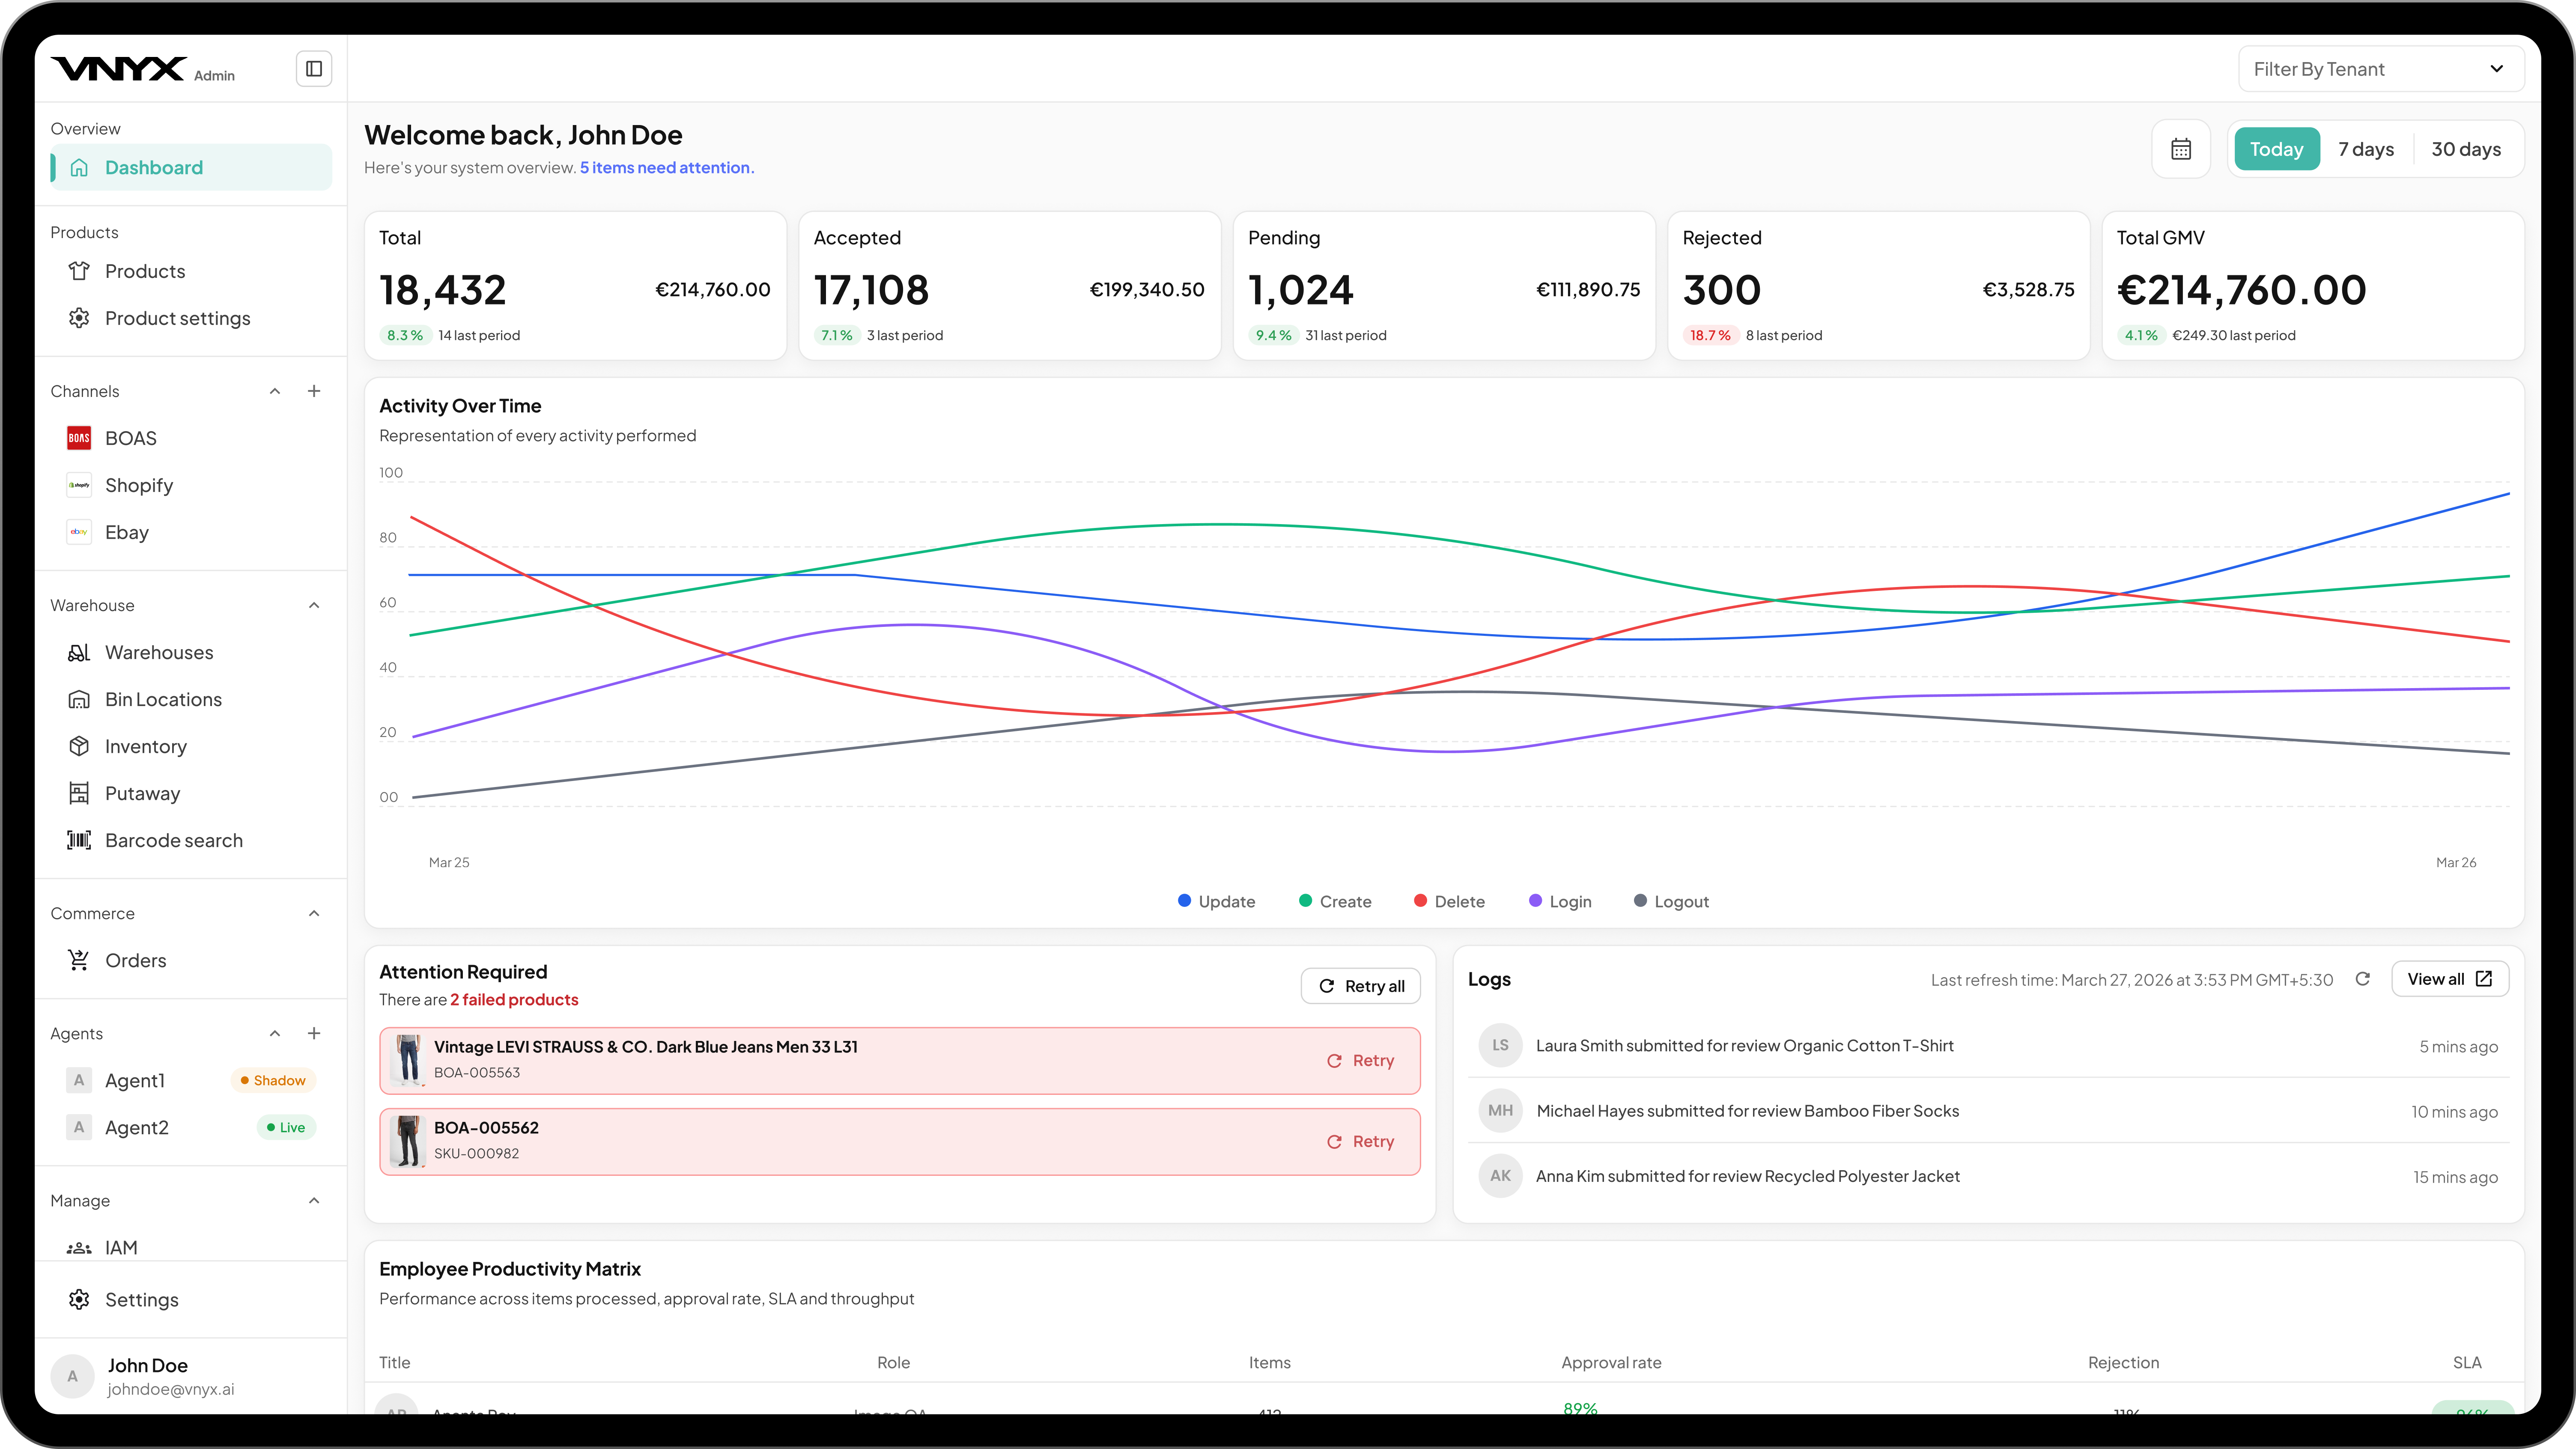Click the Warehouses forklift icon
This screenshot has width=2576, height=1449.
79,652
